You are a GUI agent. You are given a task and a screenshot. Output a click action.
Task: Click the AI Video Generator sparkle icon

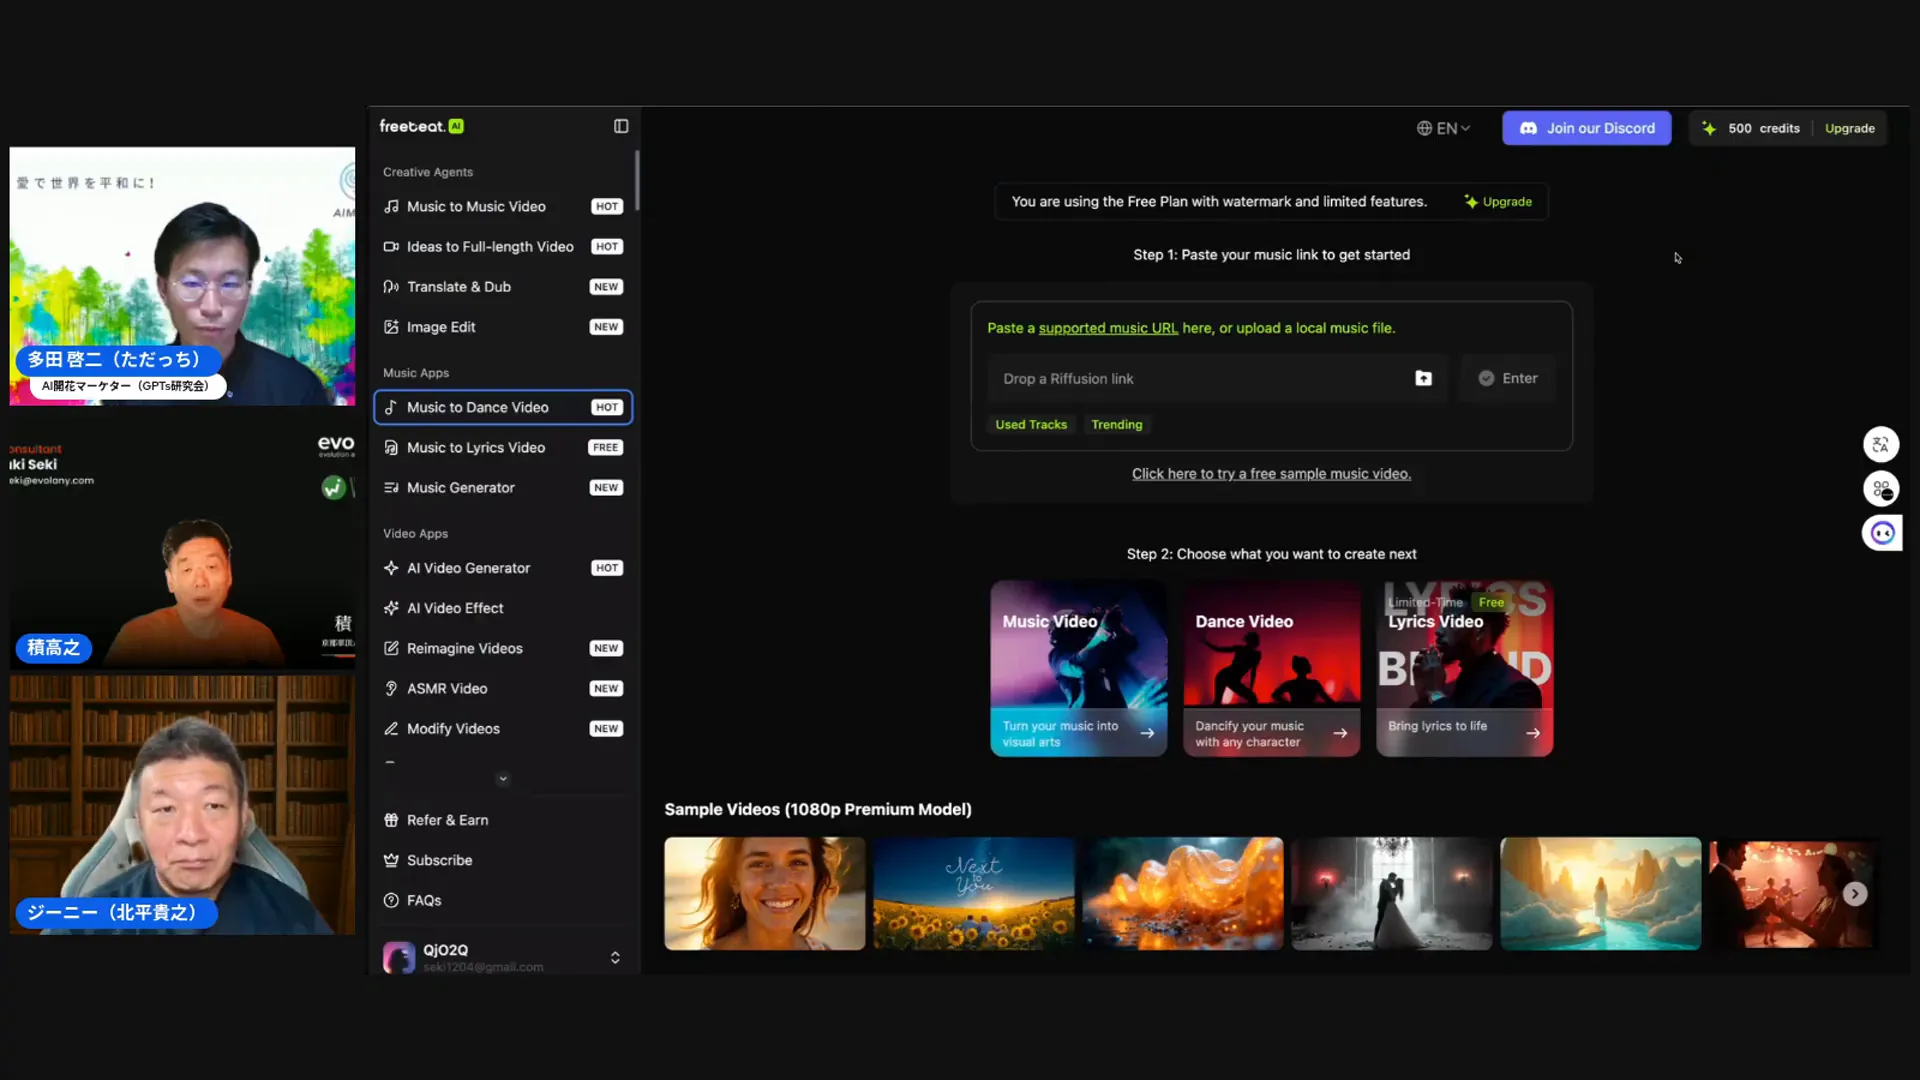point(391,568)
